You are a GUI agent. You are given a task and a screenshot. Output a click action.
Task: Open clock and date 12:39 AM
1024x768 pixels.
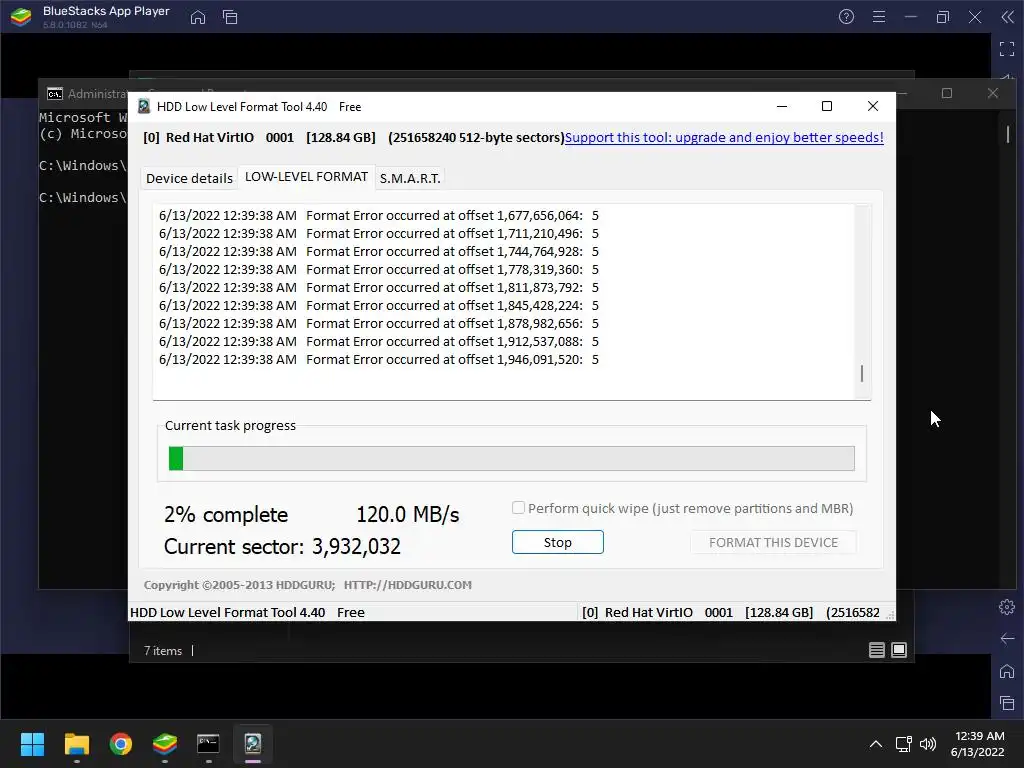pyautogui.click(x=978, y=744)
